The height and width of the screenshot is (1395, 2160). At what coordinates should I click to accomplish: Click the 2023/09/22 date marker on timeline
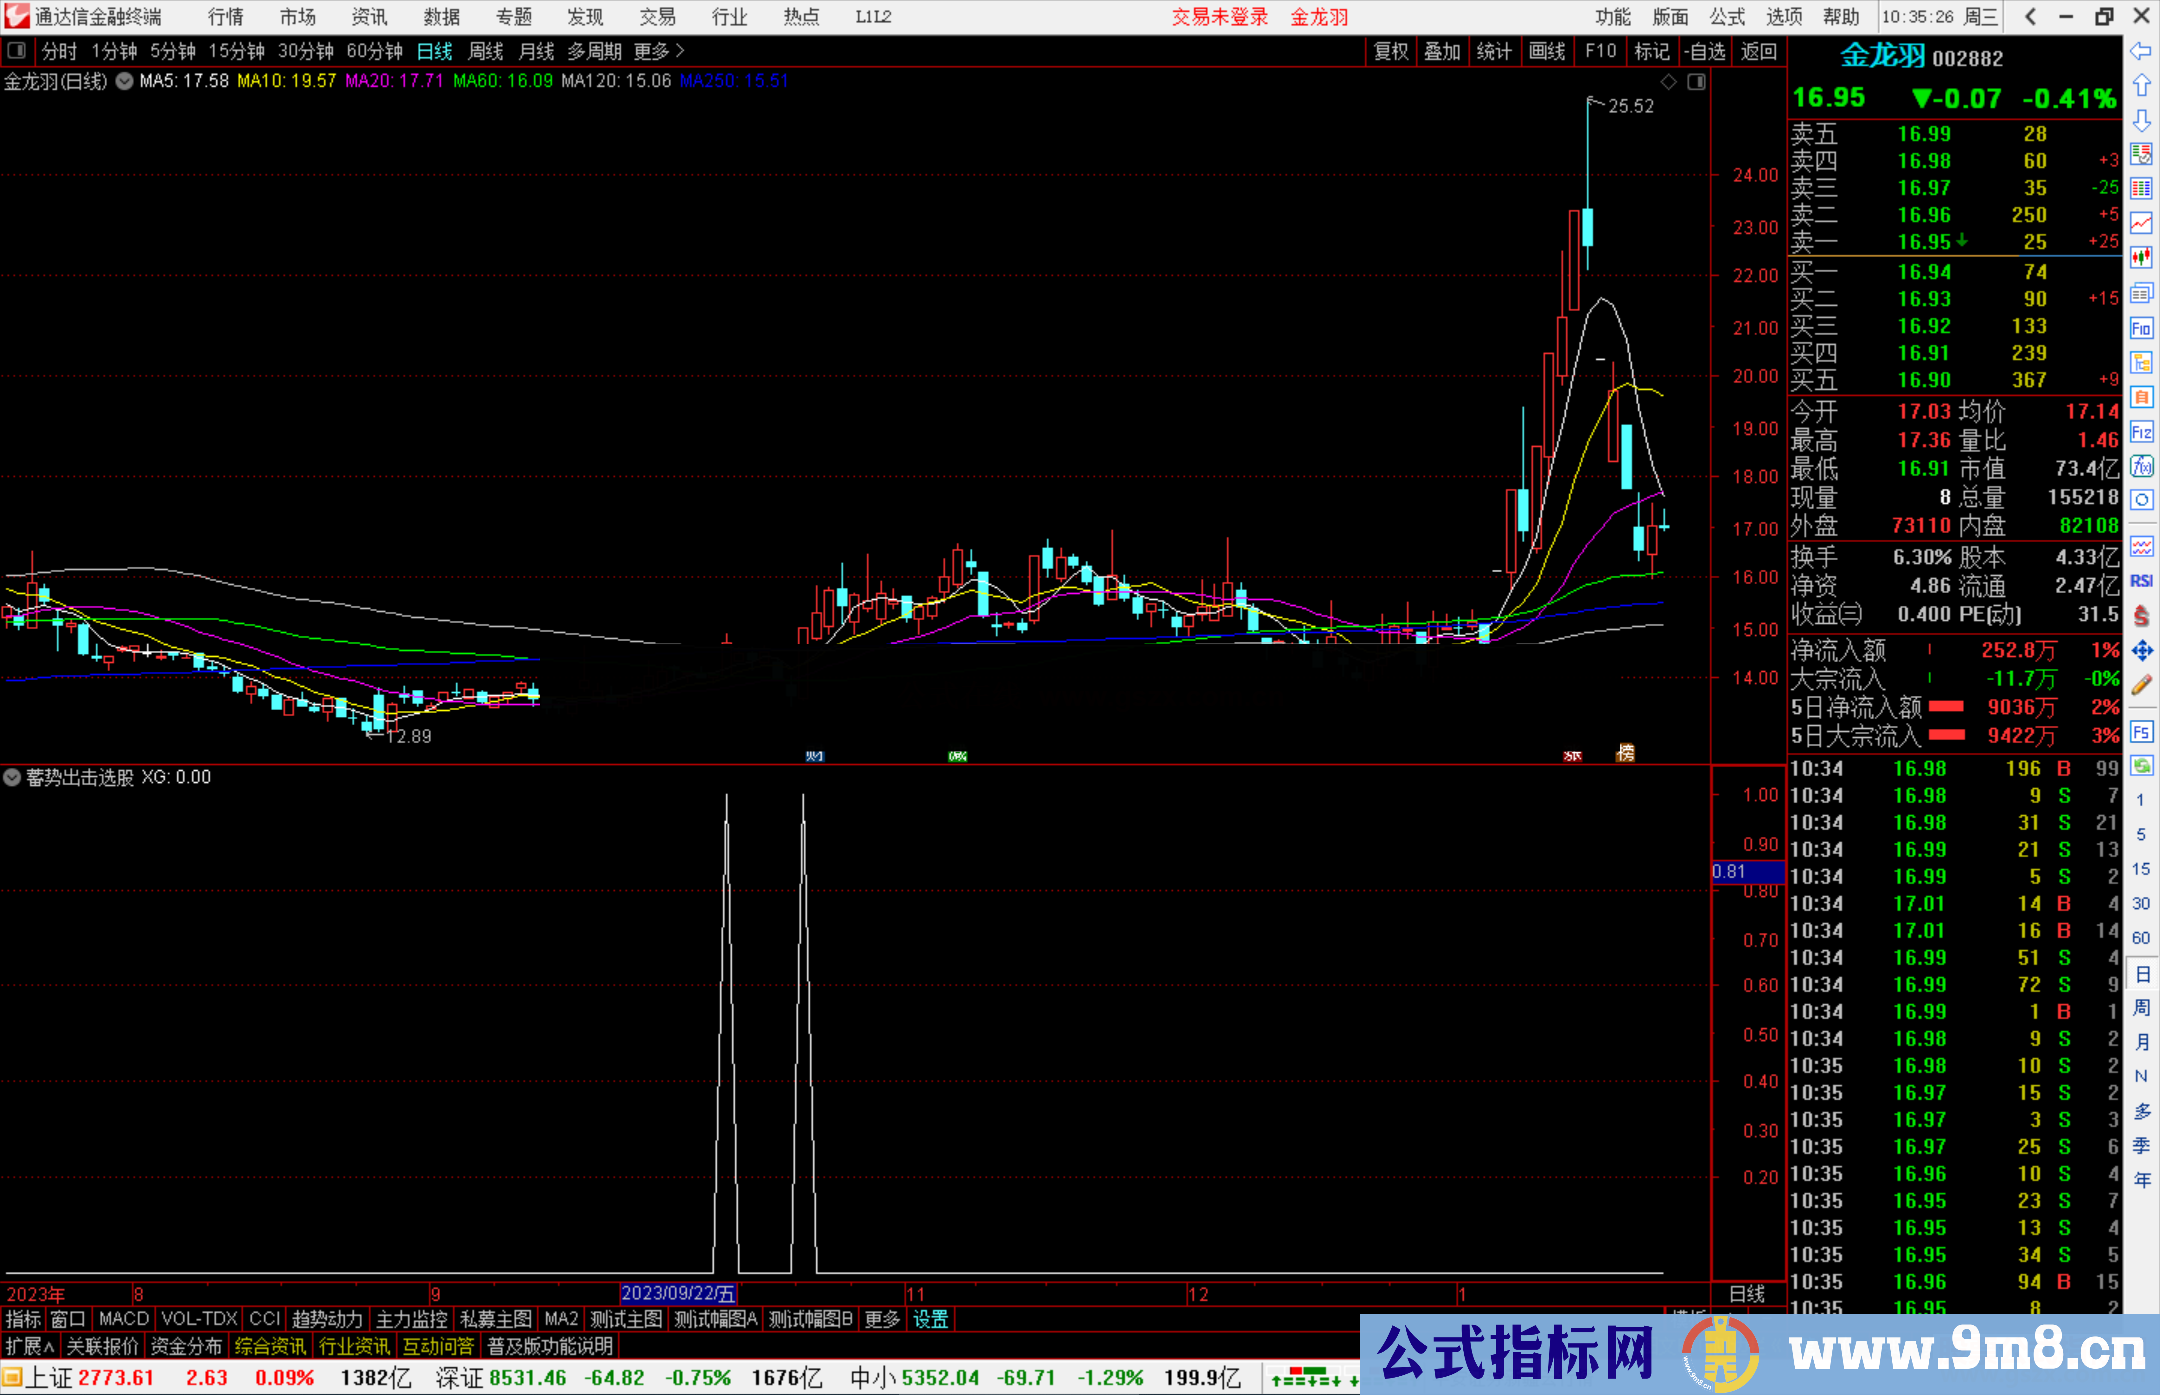(679, 1294)
